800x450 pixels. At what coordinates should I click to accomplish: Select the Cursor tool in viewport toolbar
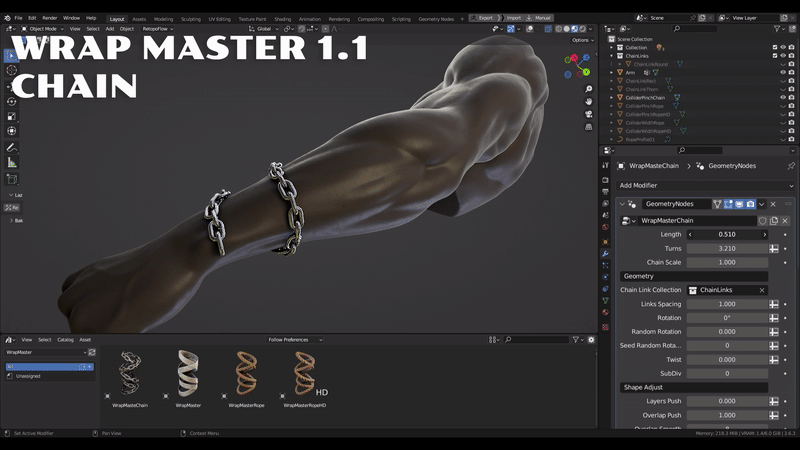11,70
